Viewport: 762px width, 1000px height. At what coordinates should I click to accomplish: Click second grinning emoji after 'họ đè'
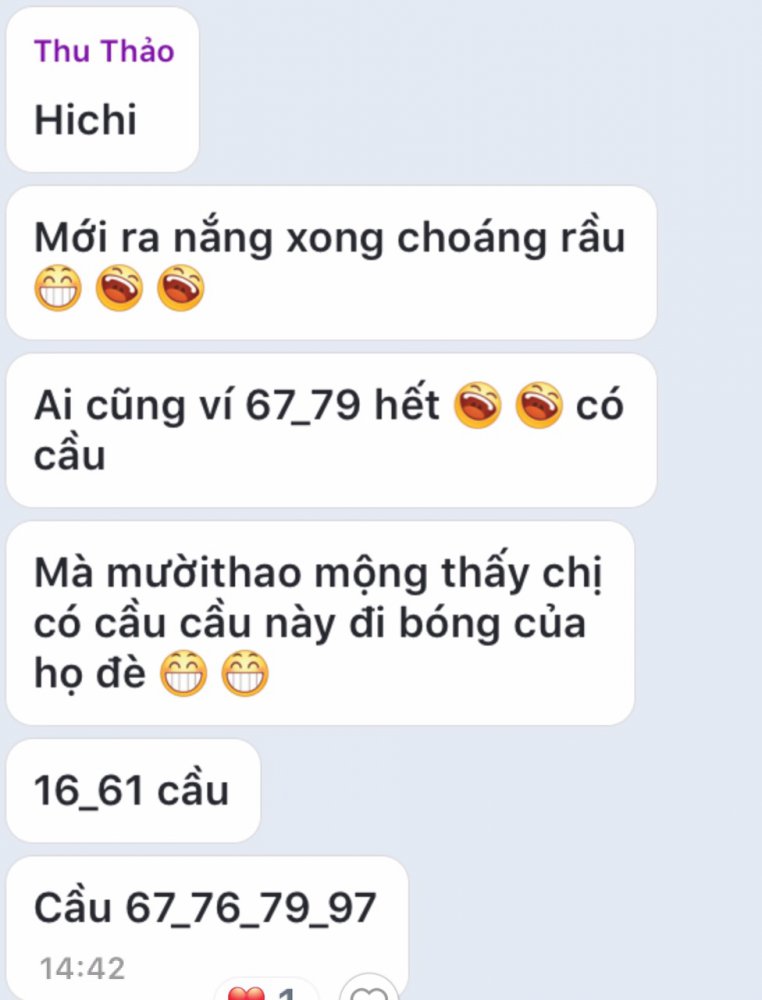(245, 673)
